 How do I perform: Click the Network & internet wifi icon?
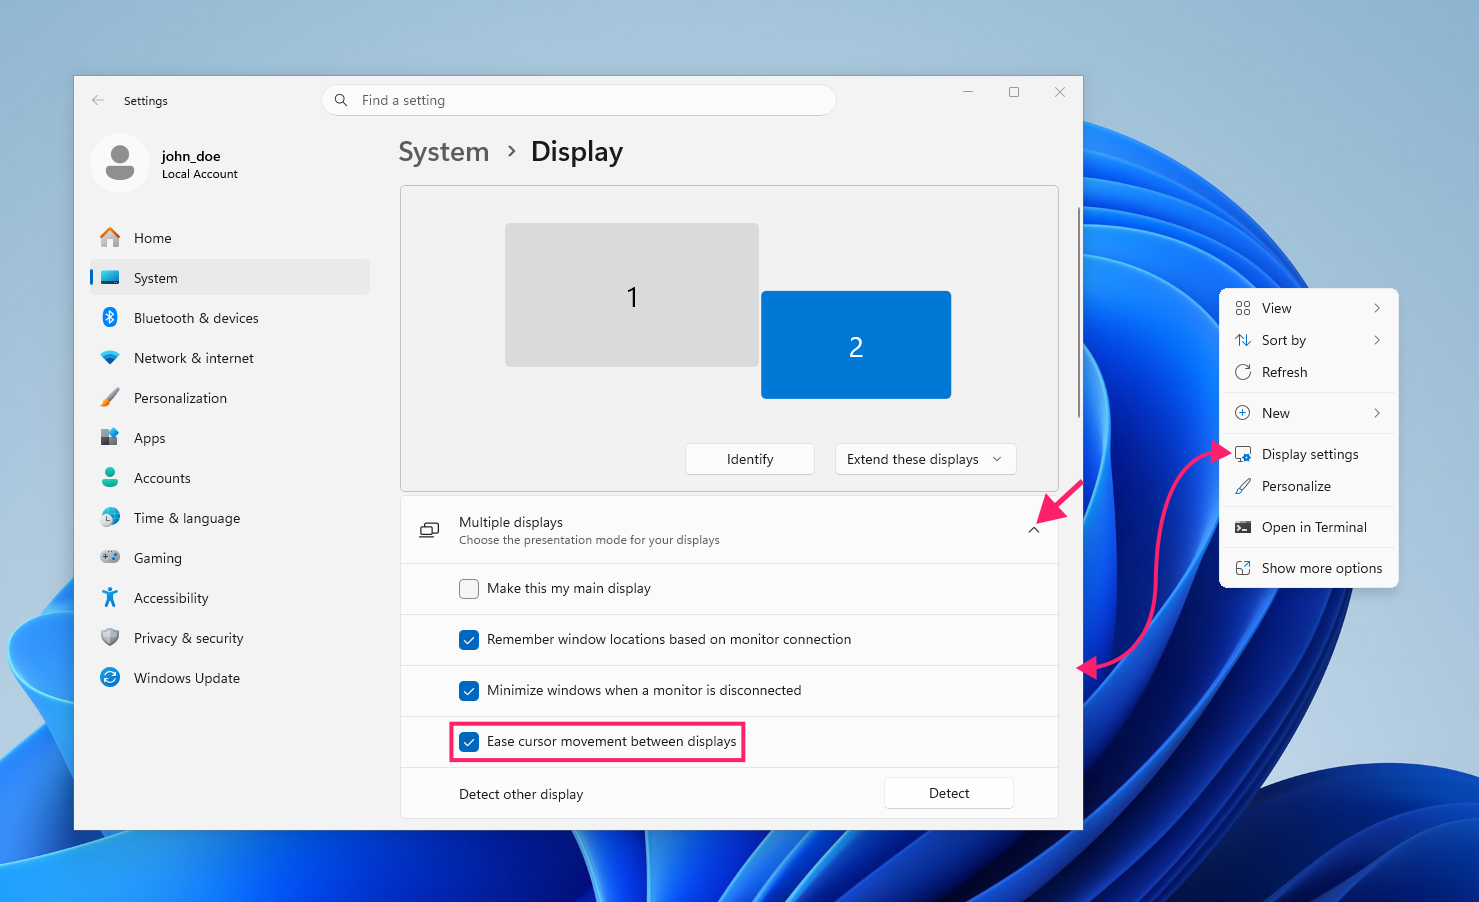click(110, 358)
